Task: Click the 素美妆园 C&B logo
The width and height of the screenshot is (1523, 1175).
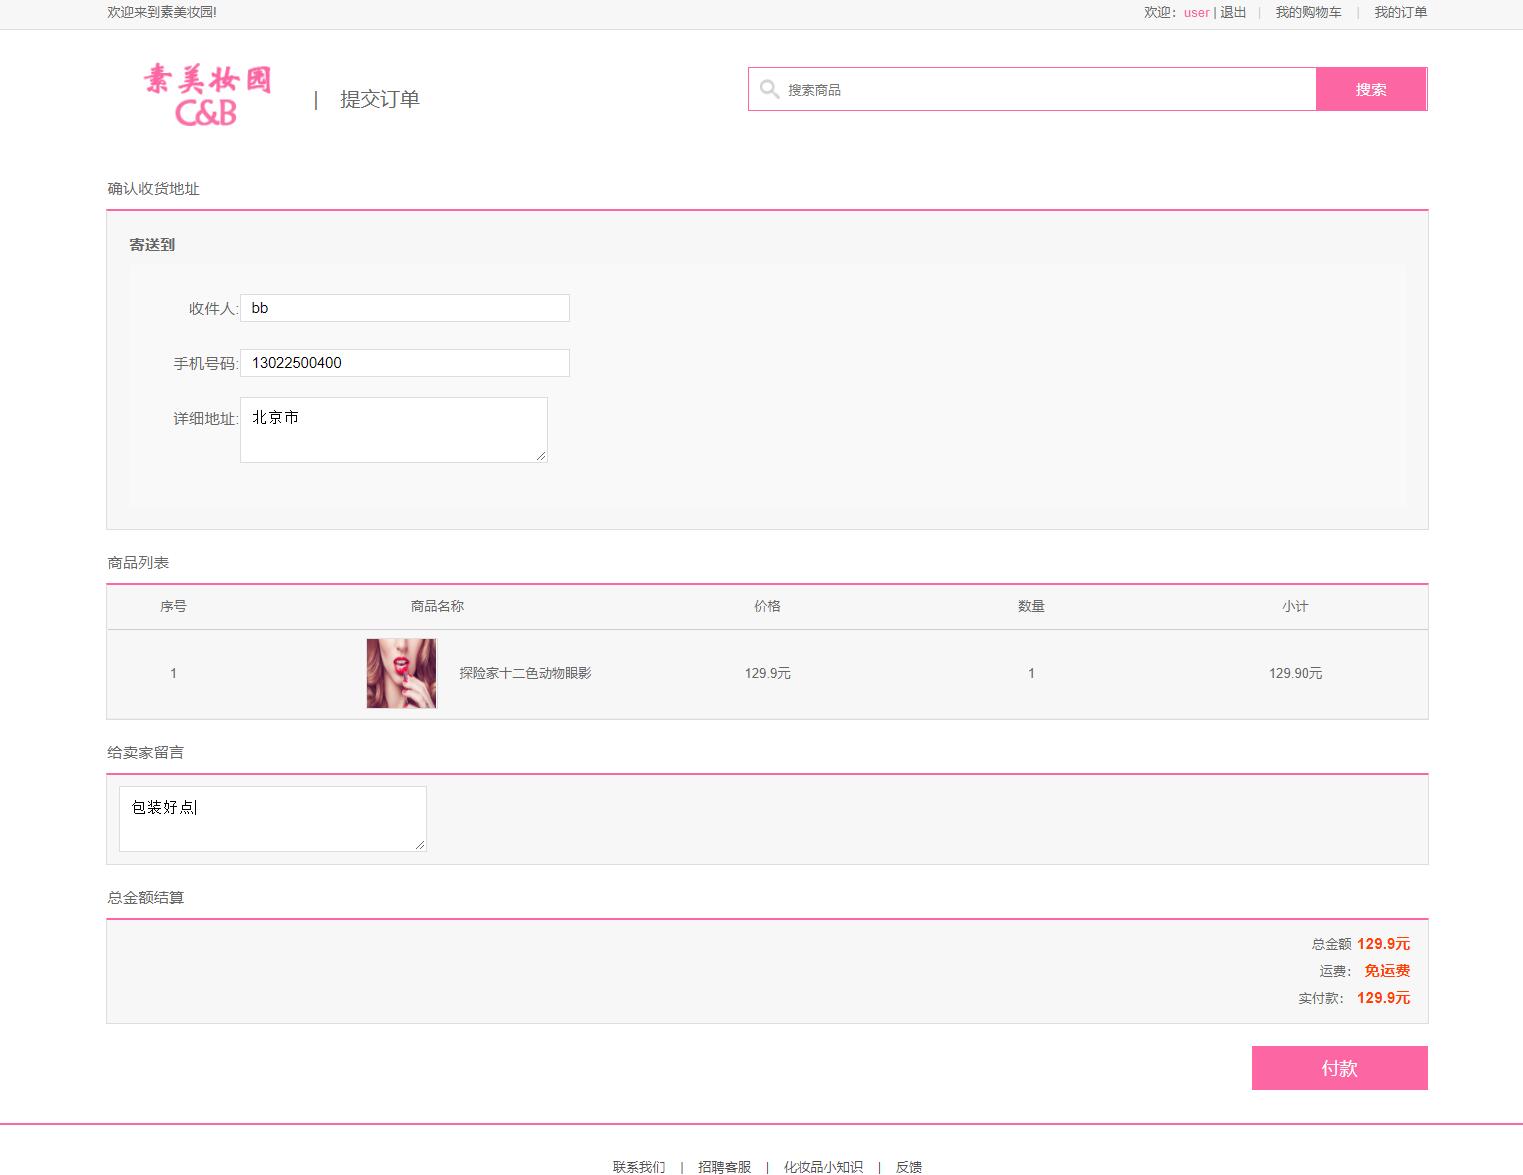Action: click(x=207, y=95)
